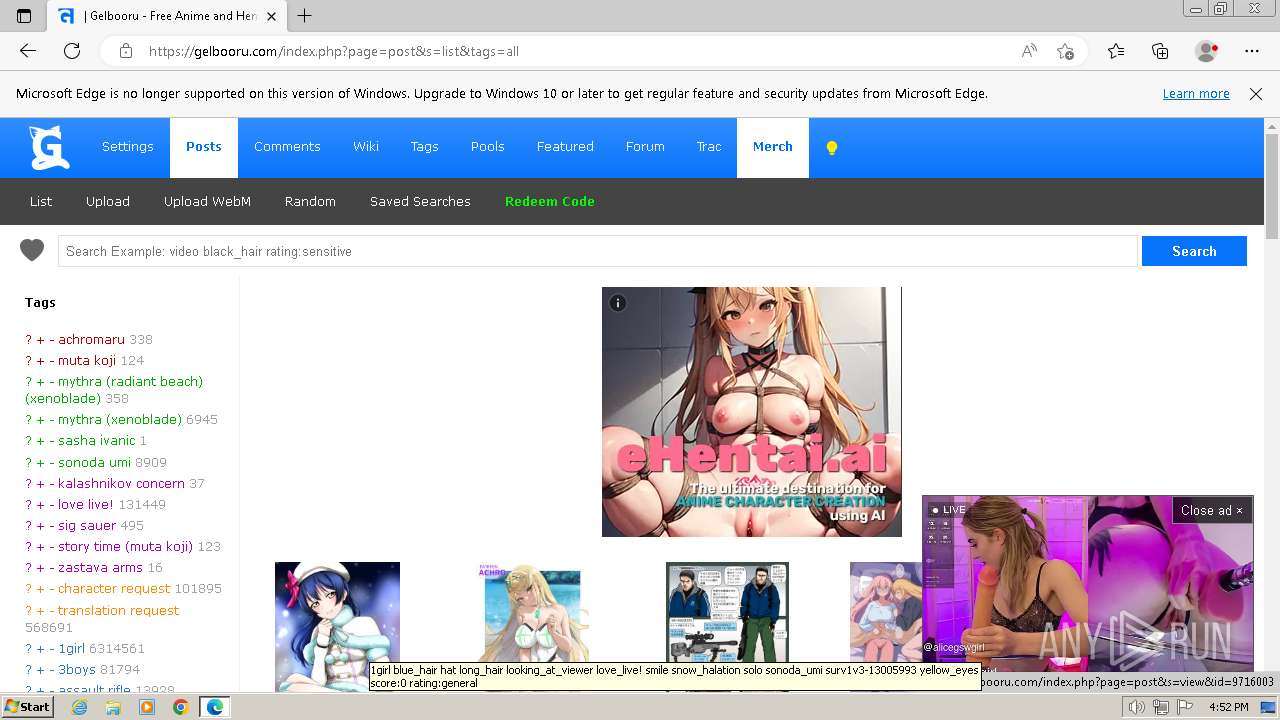Screen dimensions: 1280x720
Task: Toggle the lightbulb theme icon
Action: 831,148
